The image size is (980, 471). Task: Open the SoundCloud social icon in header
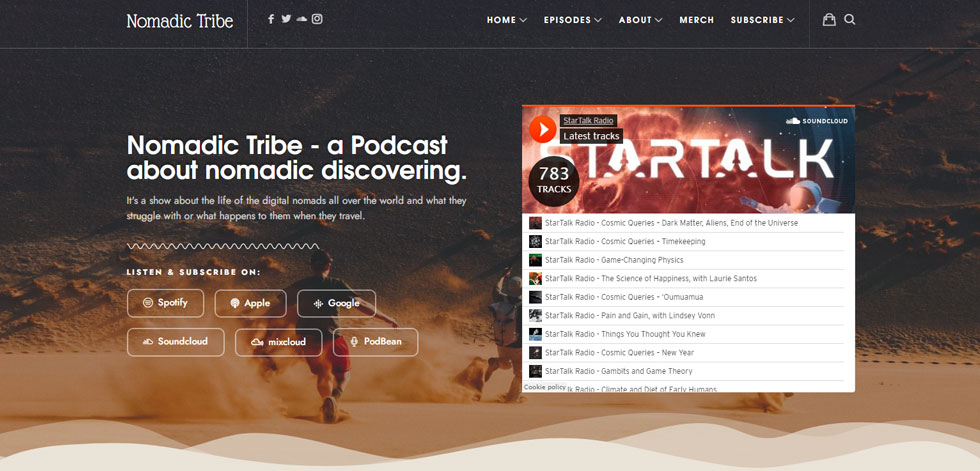302,19
